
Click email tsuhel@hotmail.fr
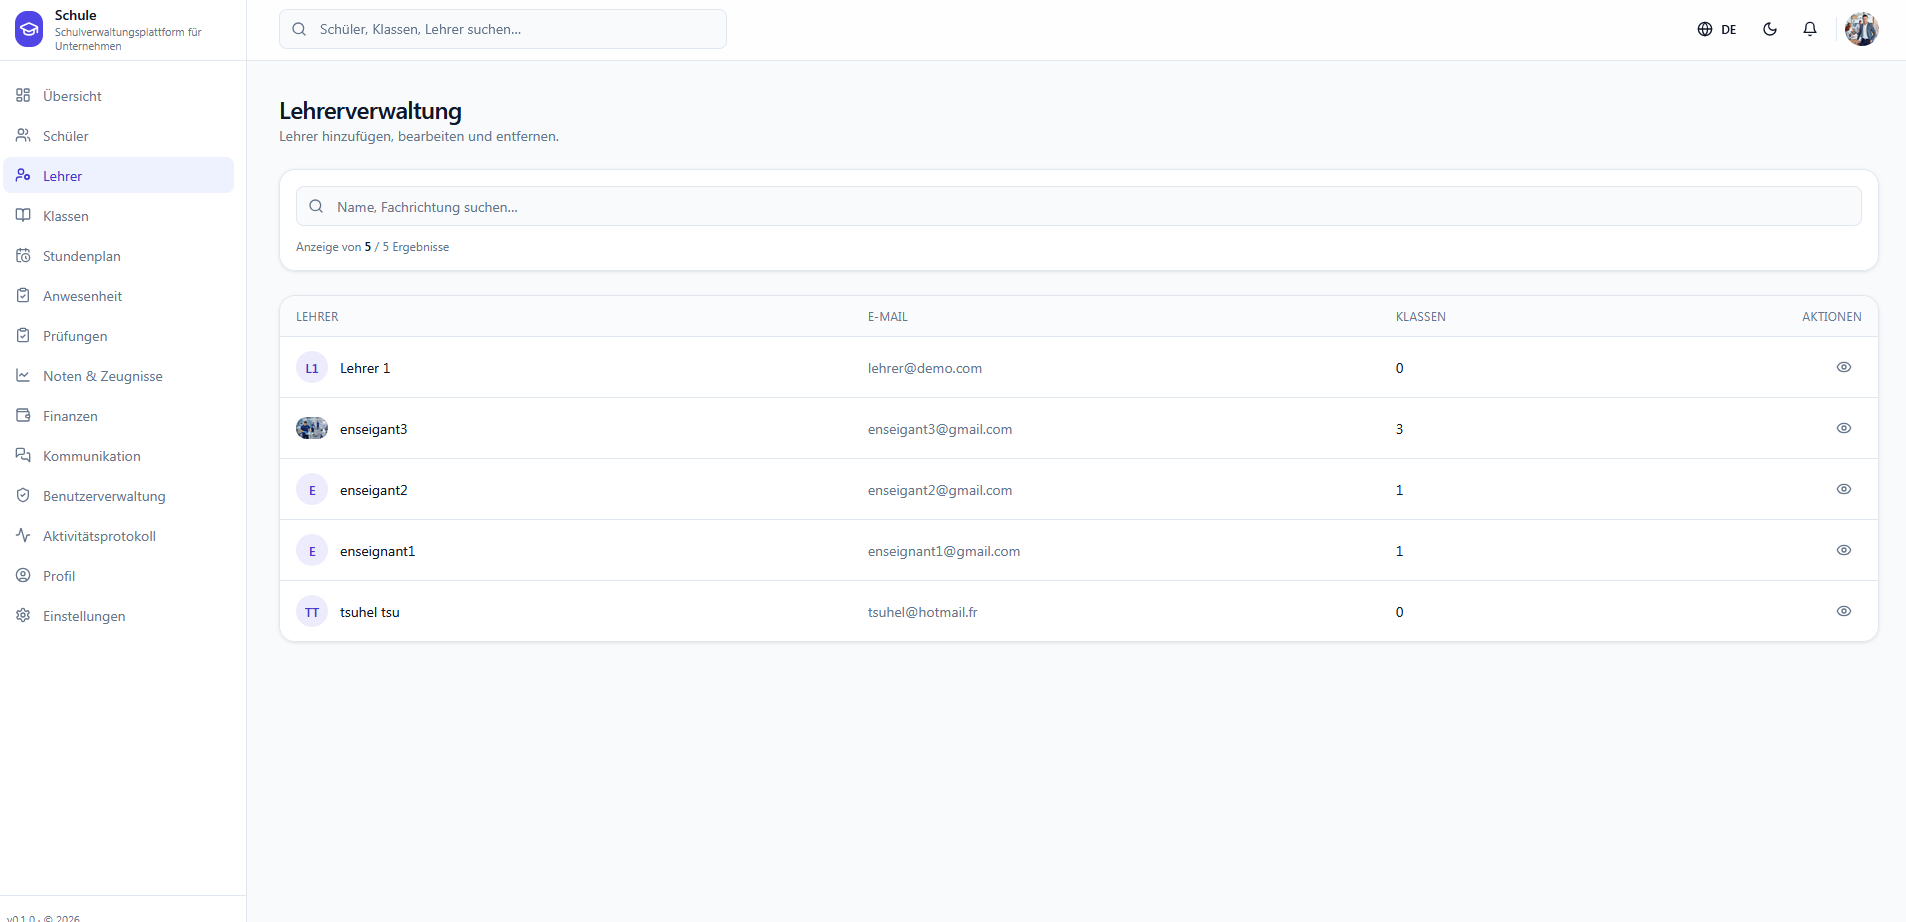923,612
